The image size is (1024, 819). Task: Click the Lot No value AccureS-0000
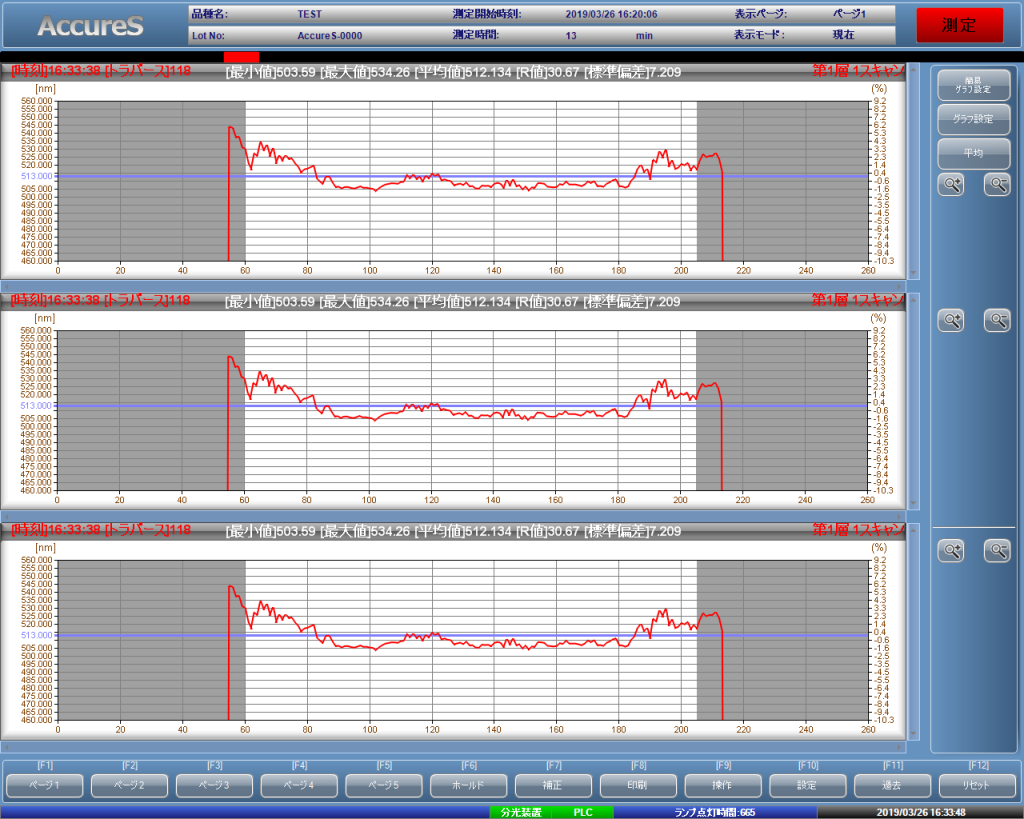pos(330,36)
